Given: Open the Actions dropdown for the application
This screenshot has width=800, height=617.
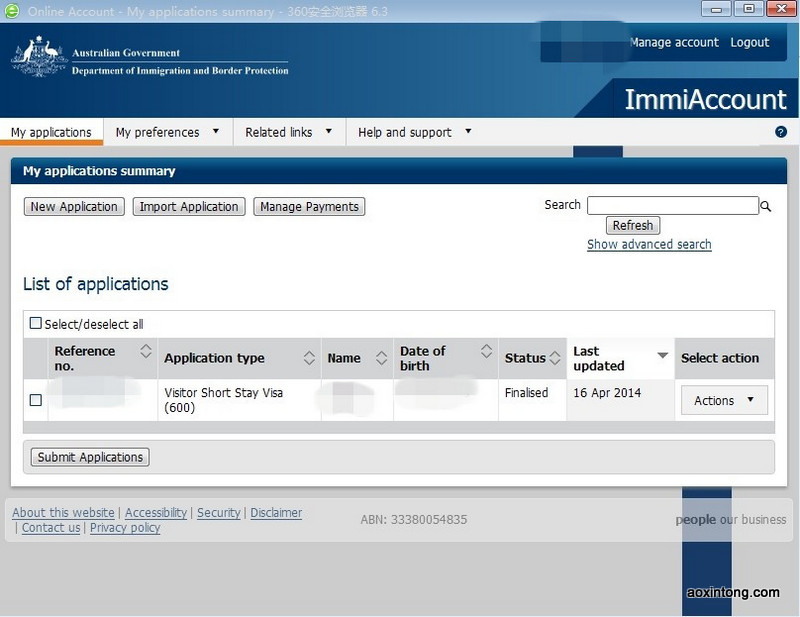Looking at the screenshot, I should click(724, 400).
